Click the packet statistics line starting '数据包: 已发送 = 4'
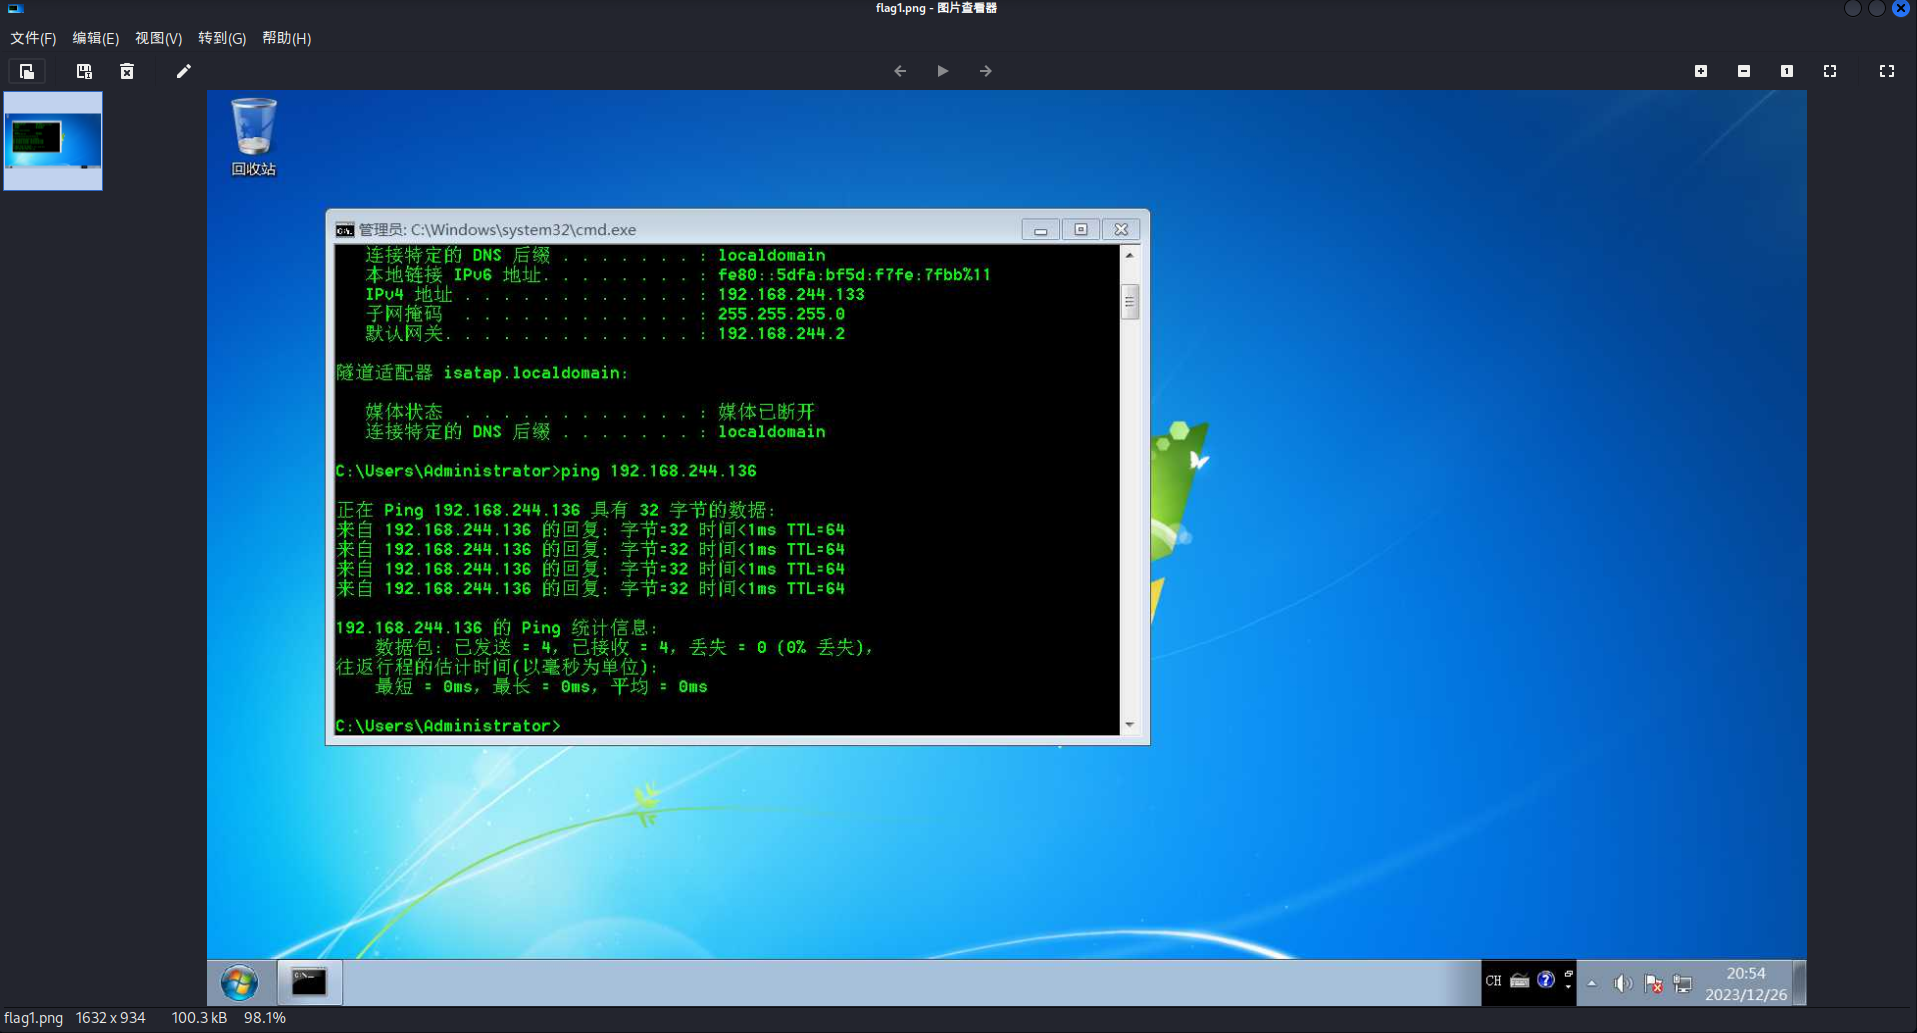Screen dimensions: 1917x1033 pos(625,647)
